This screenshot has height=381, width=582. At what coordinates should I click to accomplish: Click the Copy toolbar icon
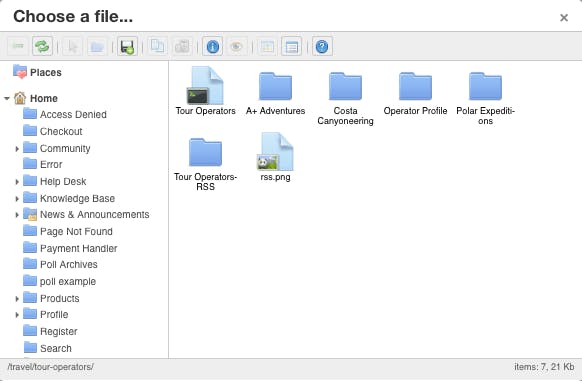(158, 46)
